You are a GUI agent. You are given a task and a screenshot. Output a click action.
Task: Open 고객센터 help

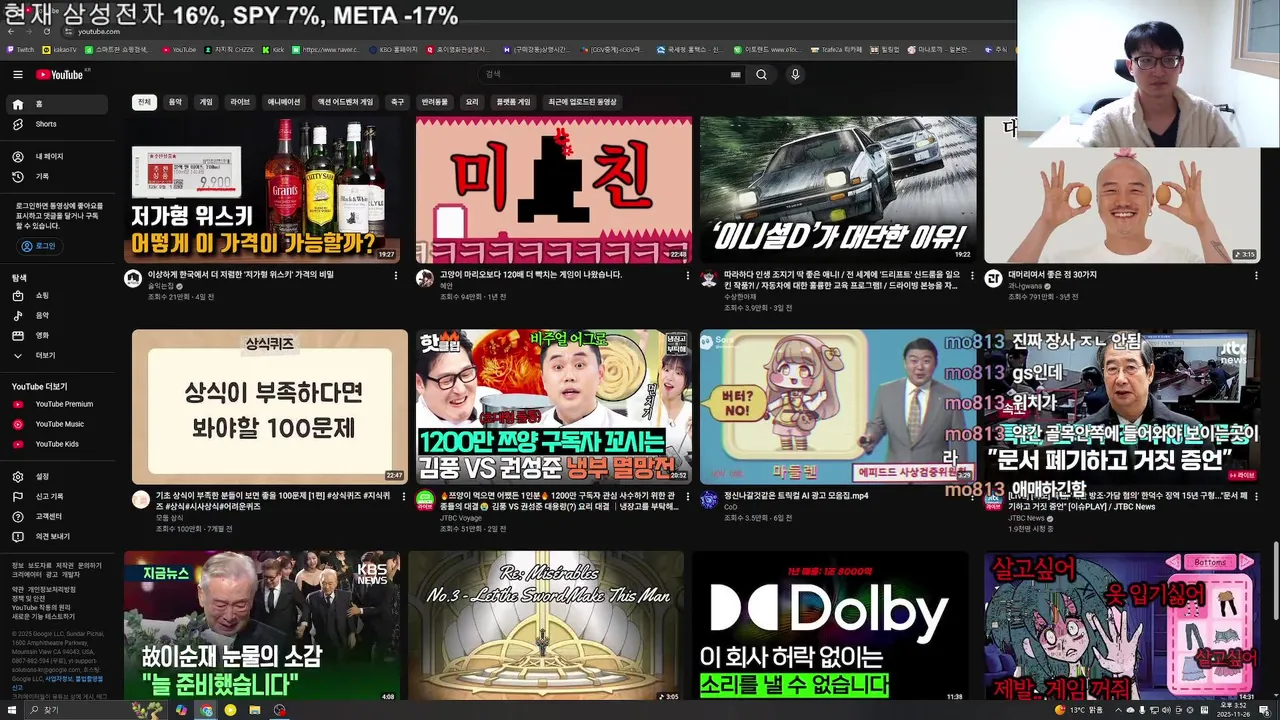[58, 517]
